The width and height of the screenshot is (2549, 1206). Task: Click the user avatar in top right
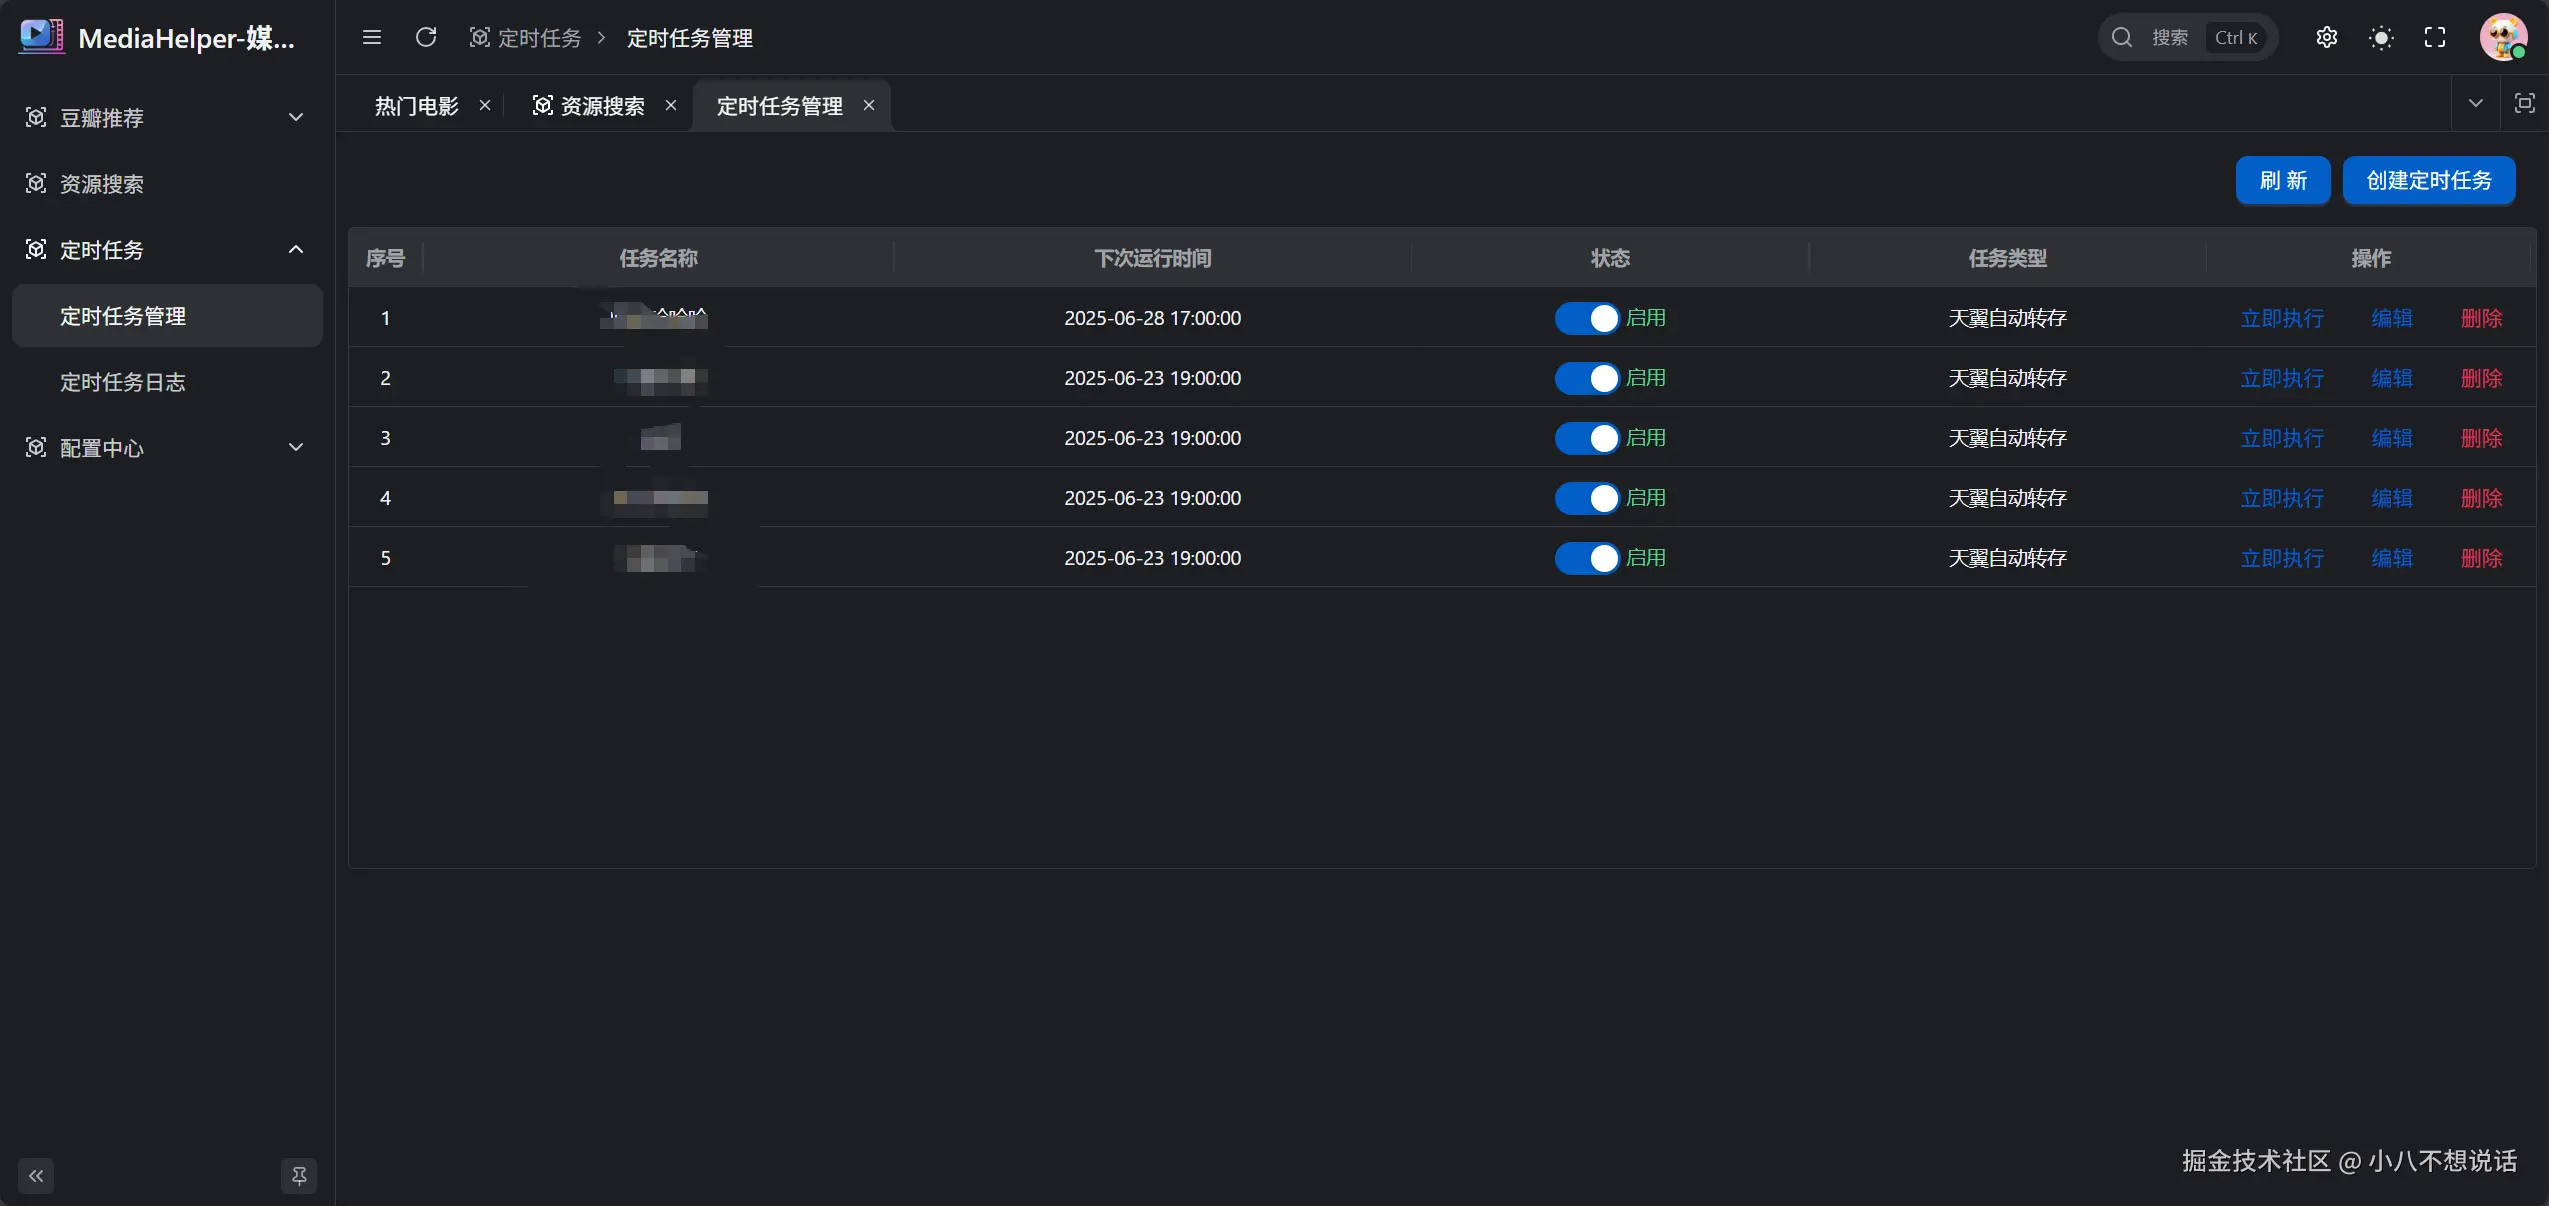[2502, 38]
